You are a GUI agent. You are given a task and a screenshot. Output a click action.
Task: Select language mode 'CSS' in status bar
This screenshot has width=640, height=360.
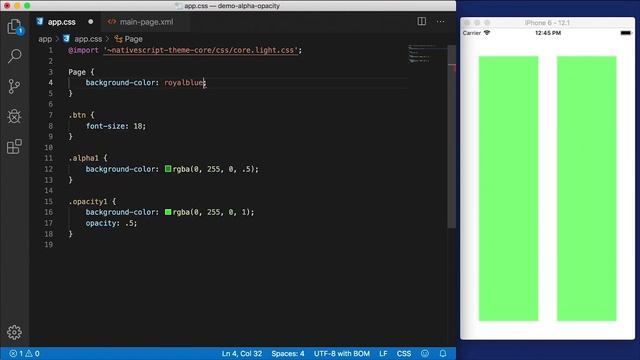[x=404, y=353]
